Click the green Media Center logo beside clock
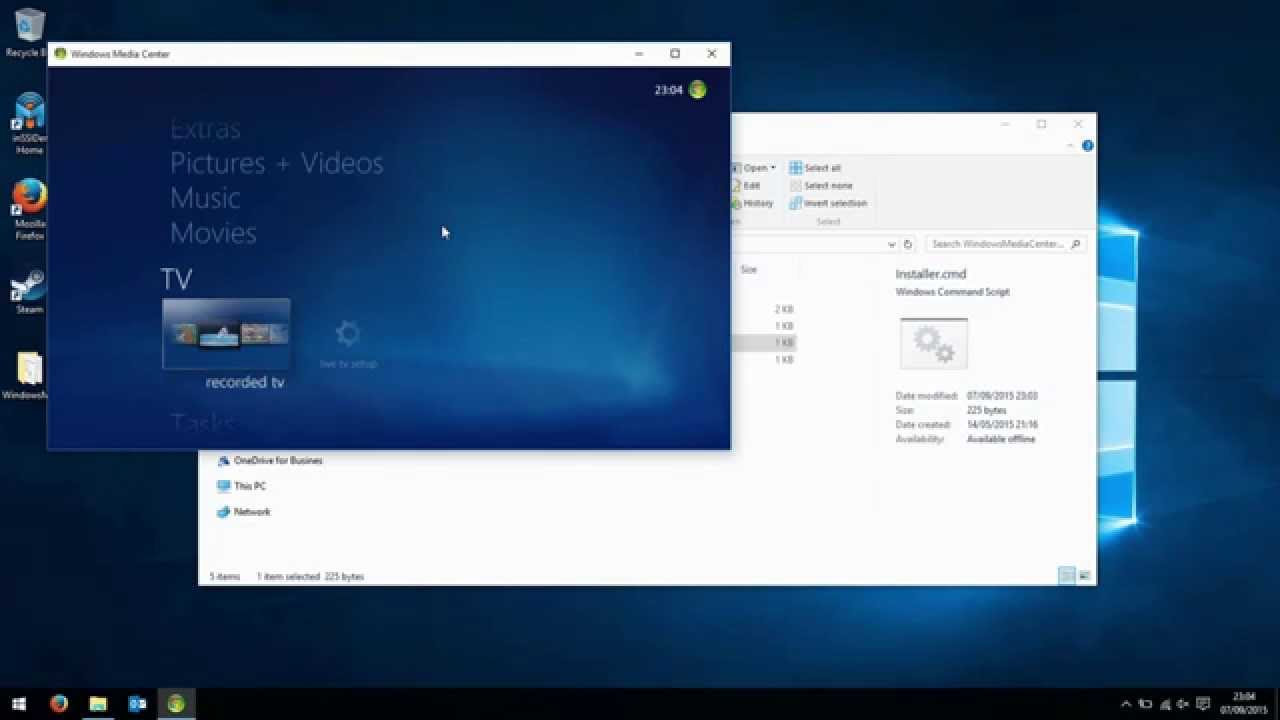The image size is (1280, 720). [x=697, y=90]
